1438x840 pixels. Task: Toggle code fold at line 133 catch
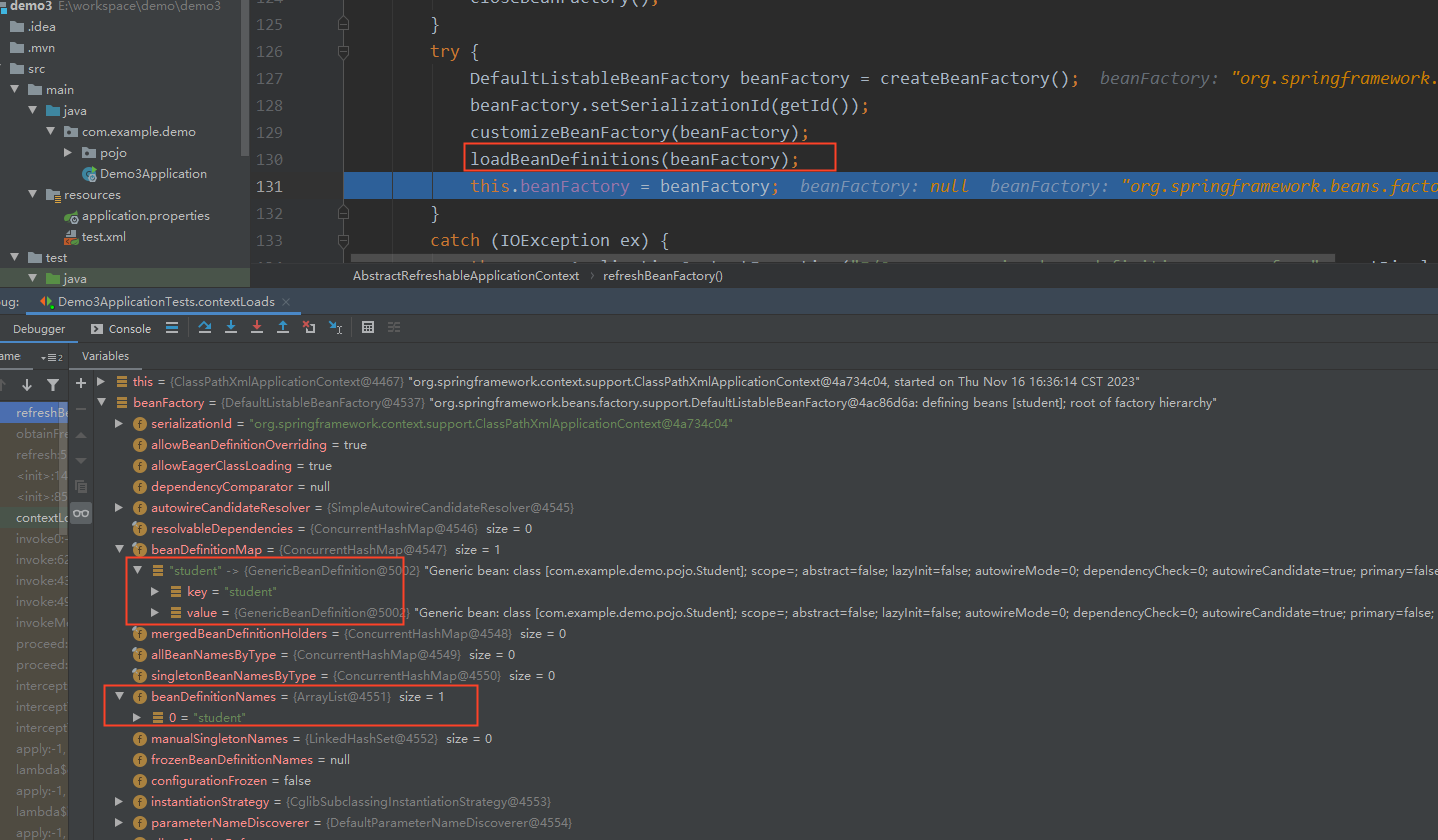tap(344, 240)
